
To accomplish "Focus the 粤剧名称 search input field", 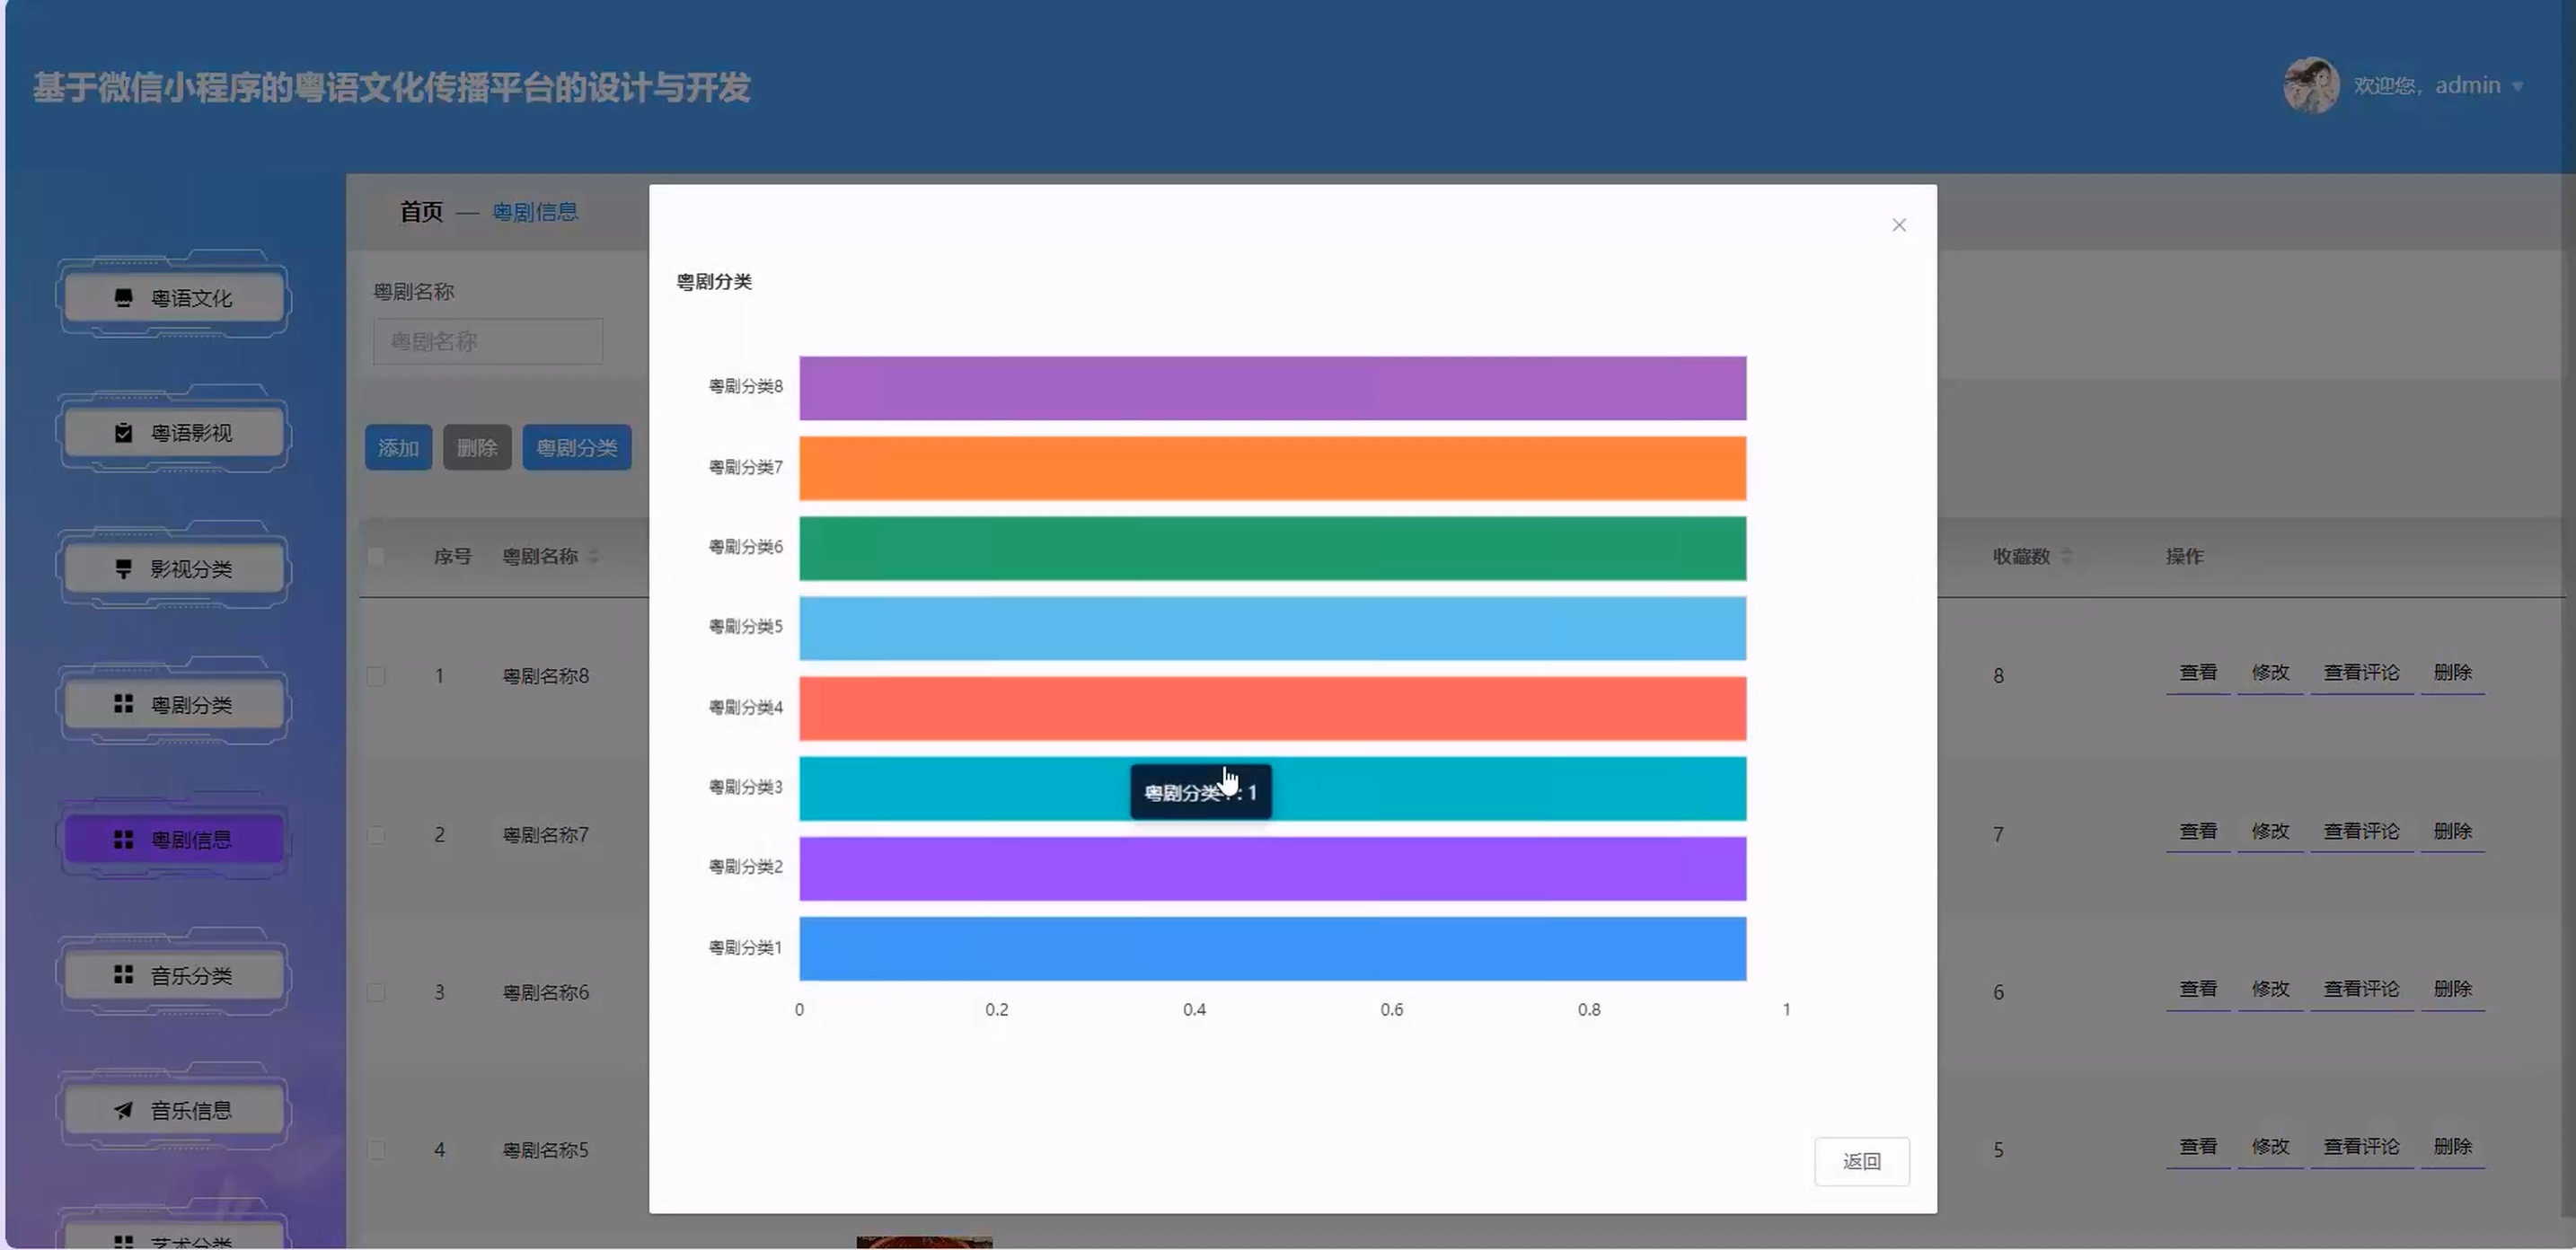I will pyautogui.click(x=488, y=342).
